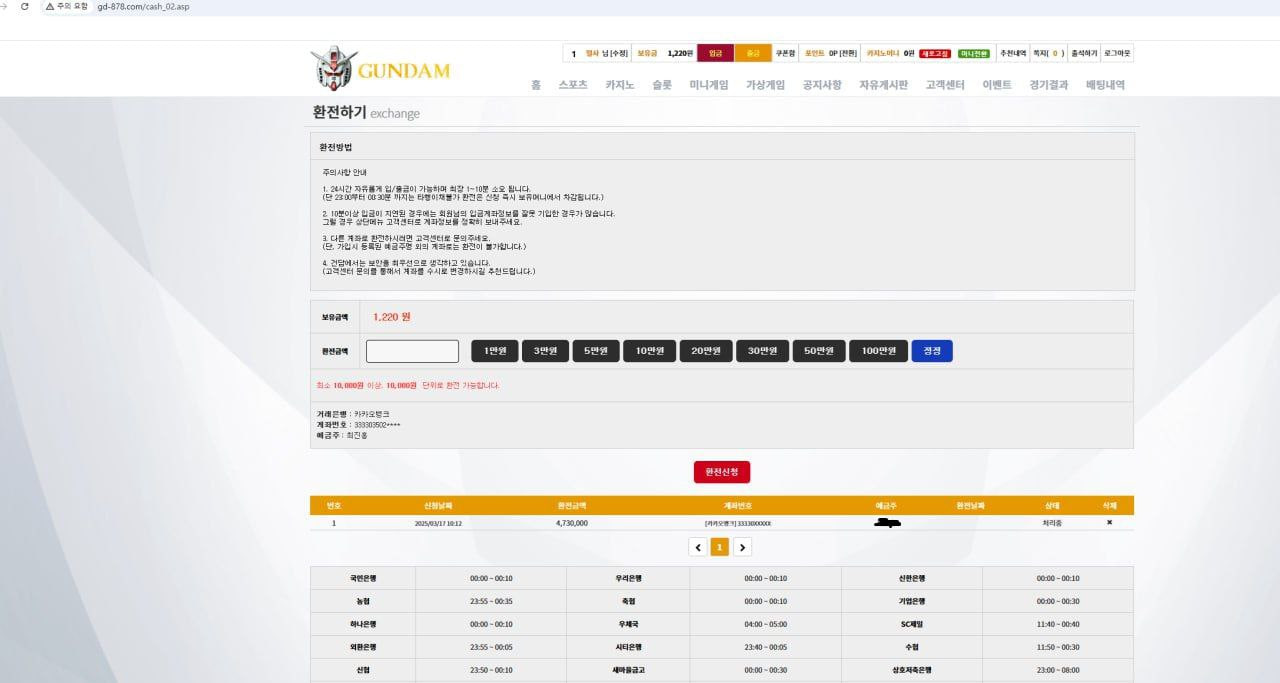Click the green 머니전환 badge
1280x683 pixels.
click(973, 53)
